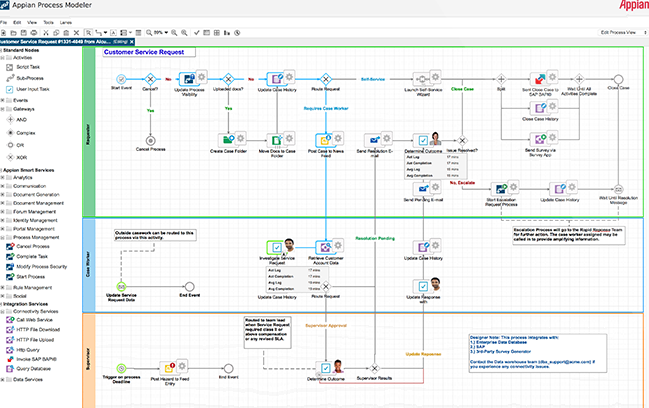Pick the XOR gateway from palette

point(10,156)
